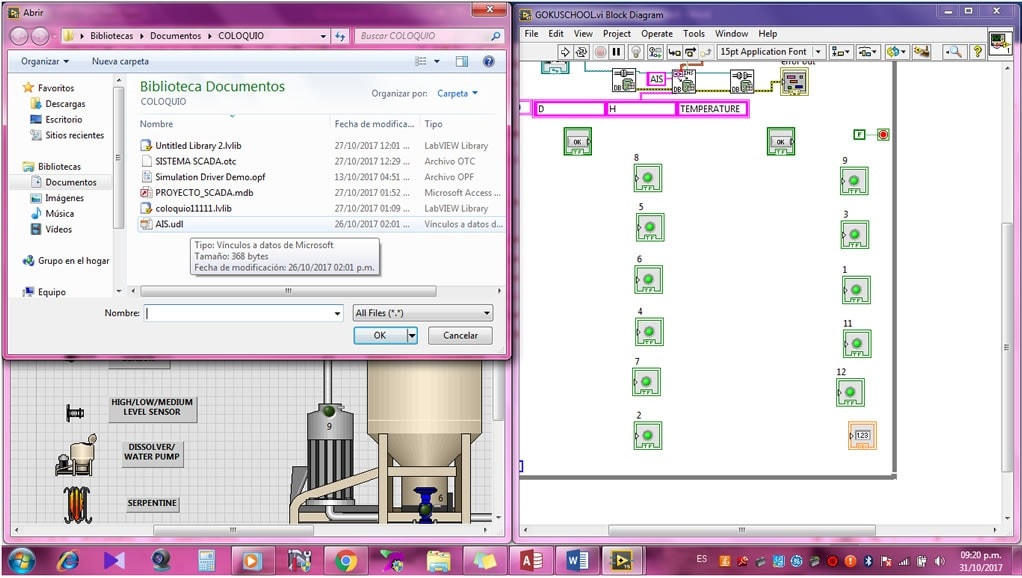This screenshot has width=1022, height=578.
Task: Open the Distribute Objects dropdown
Action: (x=866, y=52)
